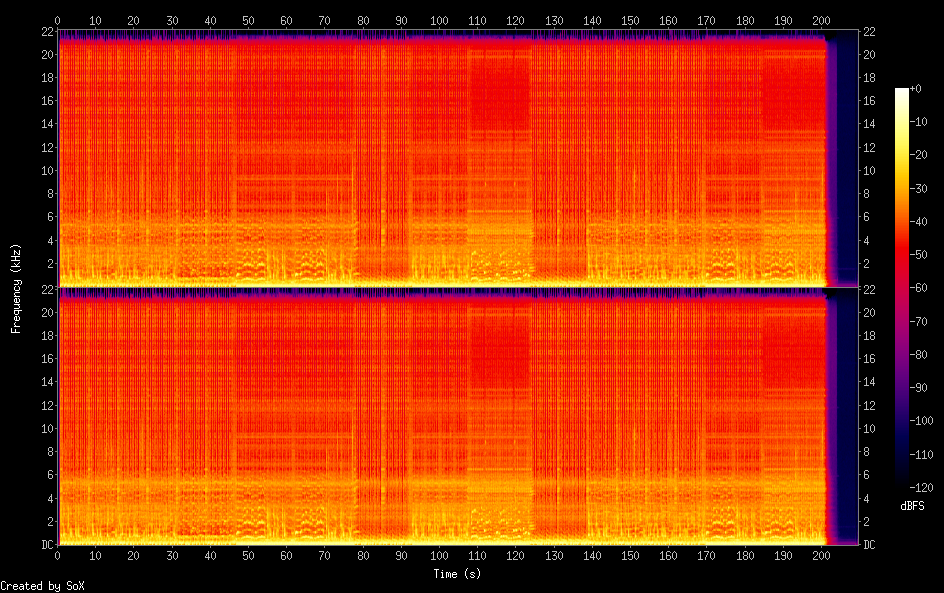Image resolution: width=944 pixels, height=593 pixels.
Task: Click the 50 tick on the bottom time axis
Action: click(x=248, y=555)
